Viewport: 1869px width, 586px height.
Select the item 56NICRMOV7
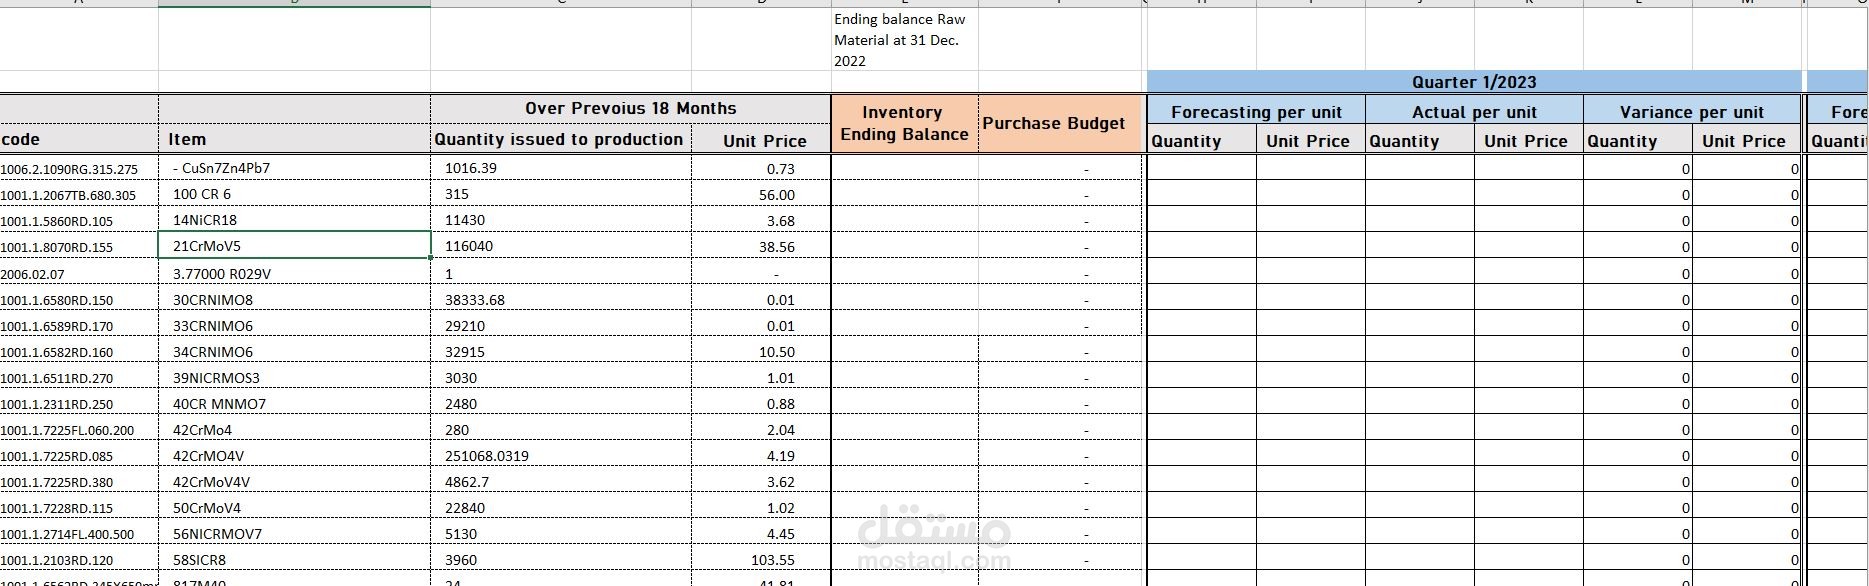[x=294, y=533]
